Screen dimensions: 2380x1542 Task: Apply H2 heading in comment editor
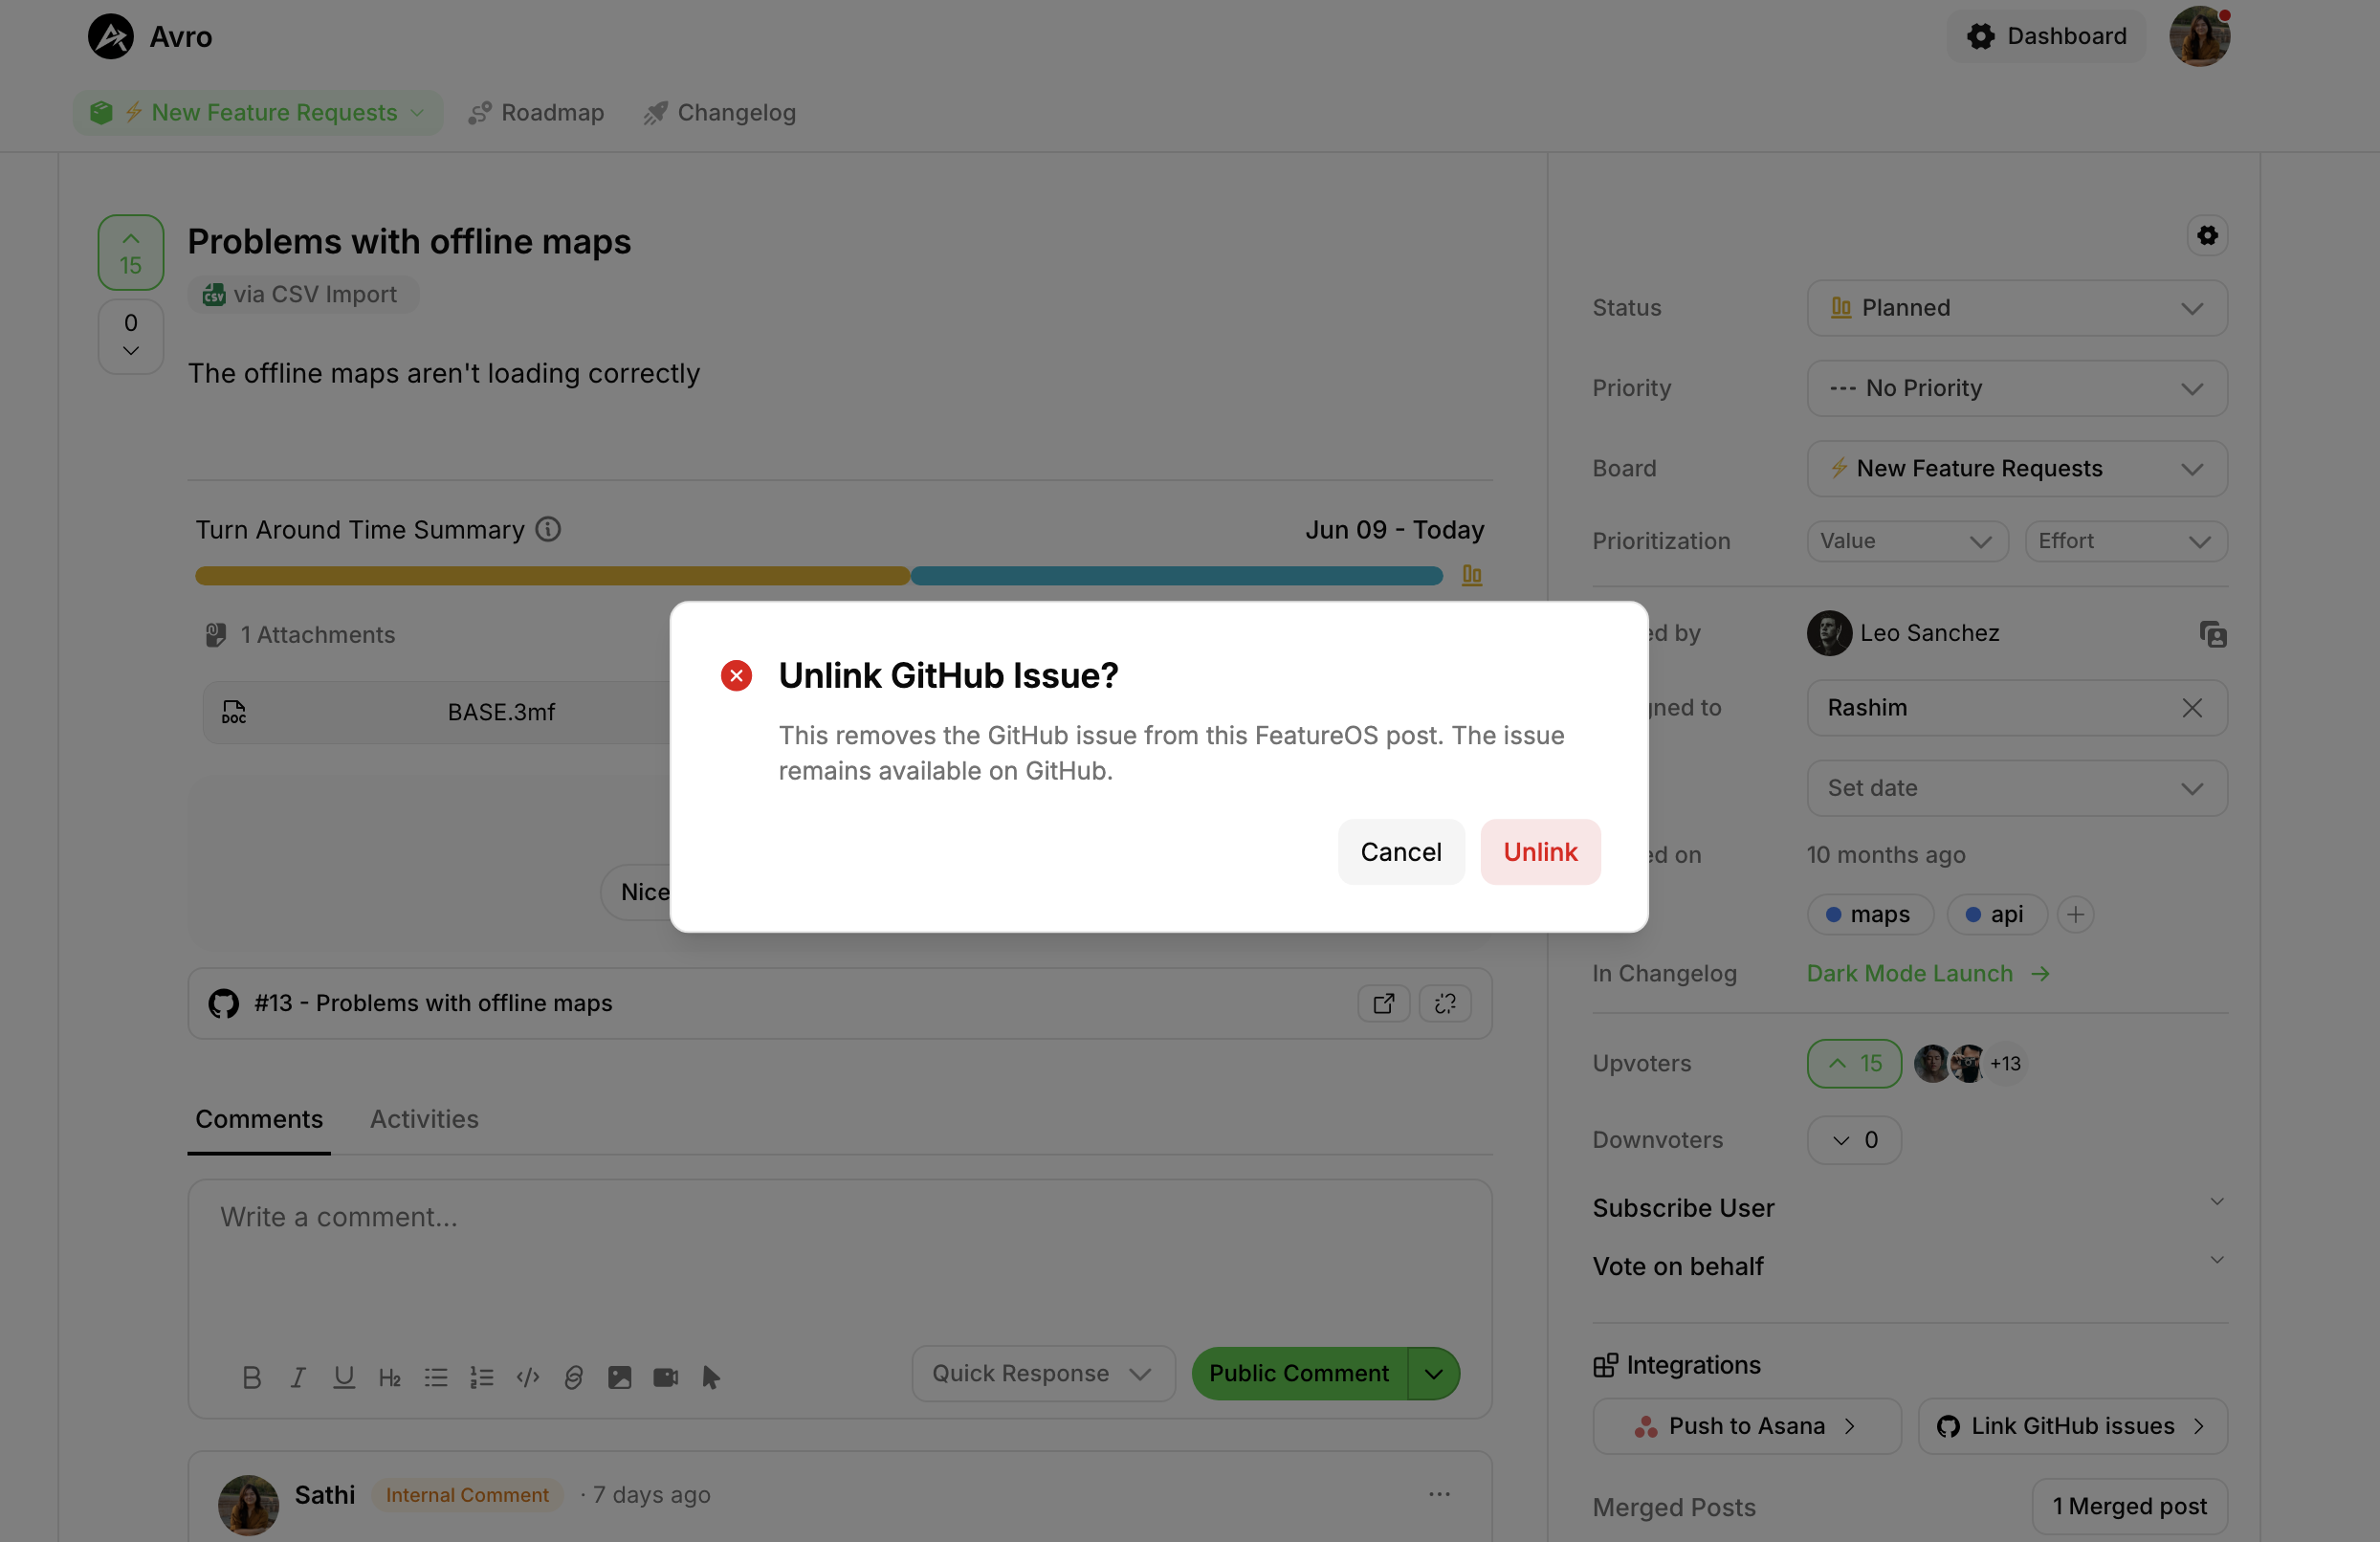[390, 1378]
